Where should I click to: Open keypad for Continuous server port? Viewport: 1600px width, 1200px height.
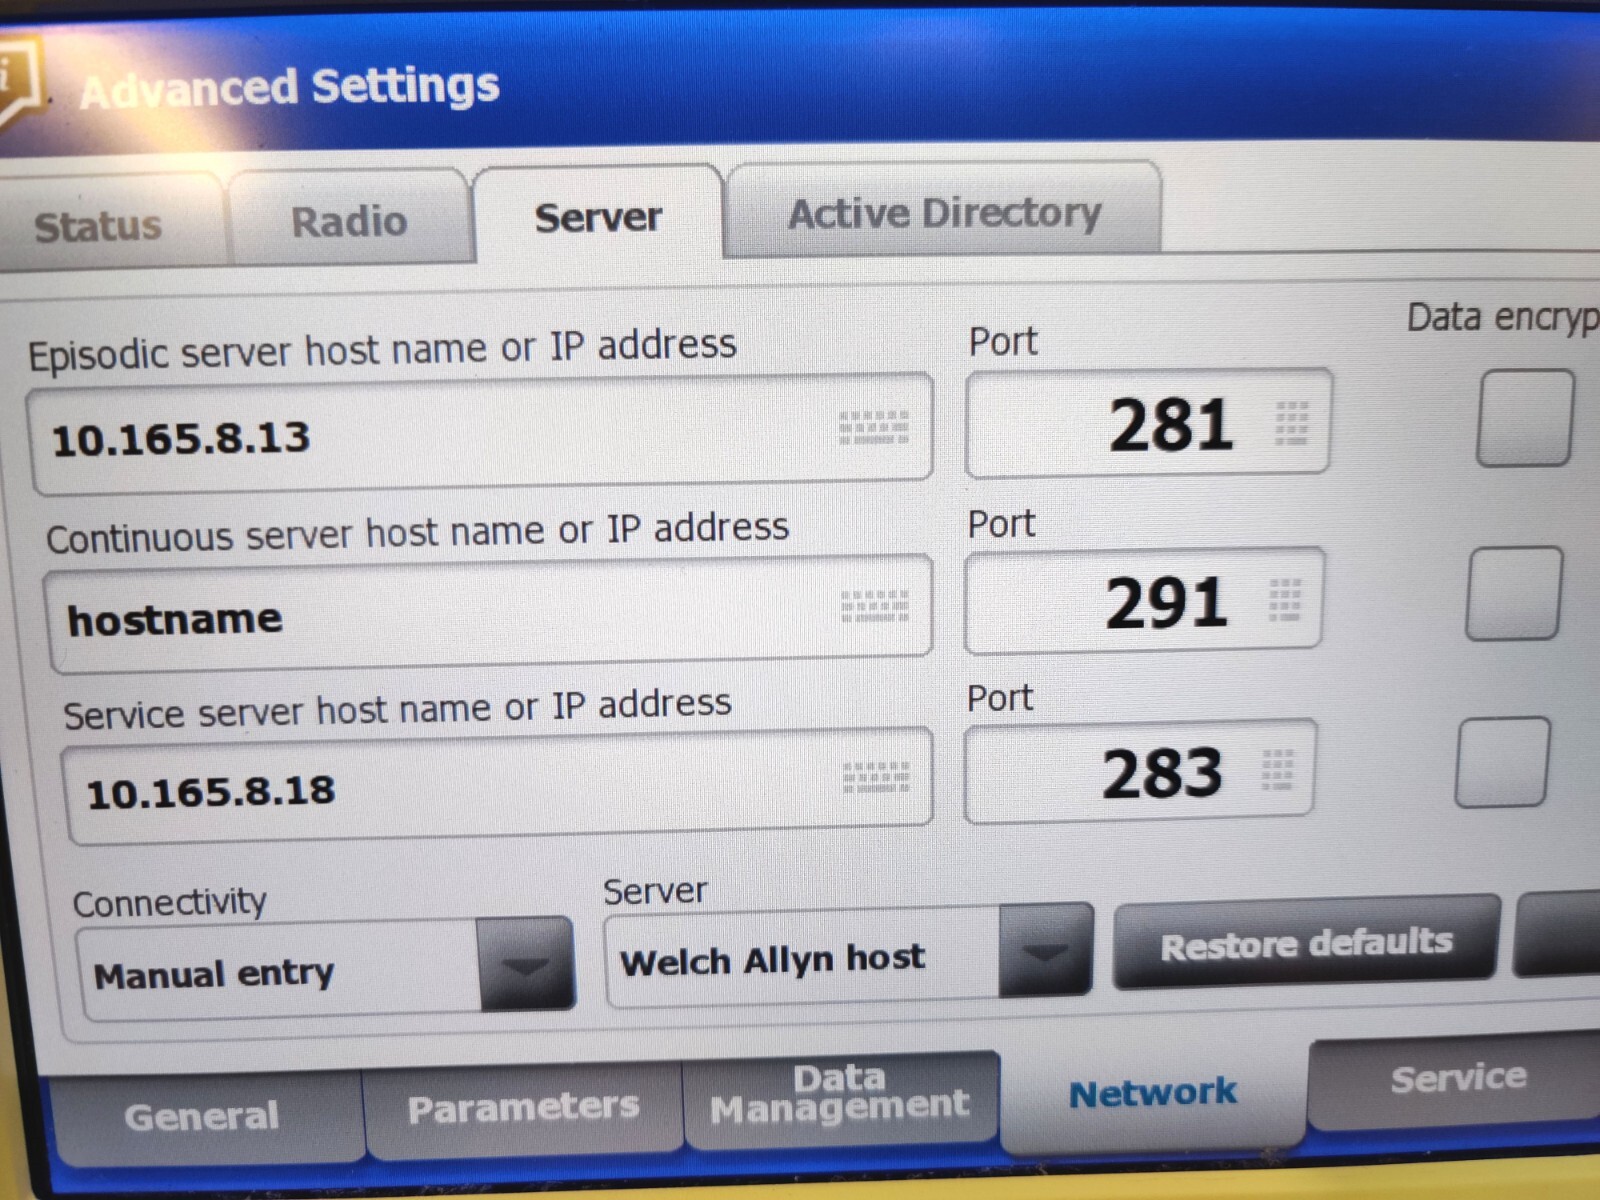(x=1285, y=600)
